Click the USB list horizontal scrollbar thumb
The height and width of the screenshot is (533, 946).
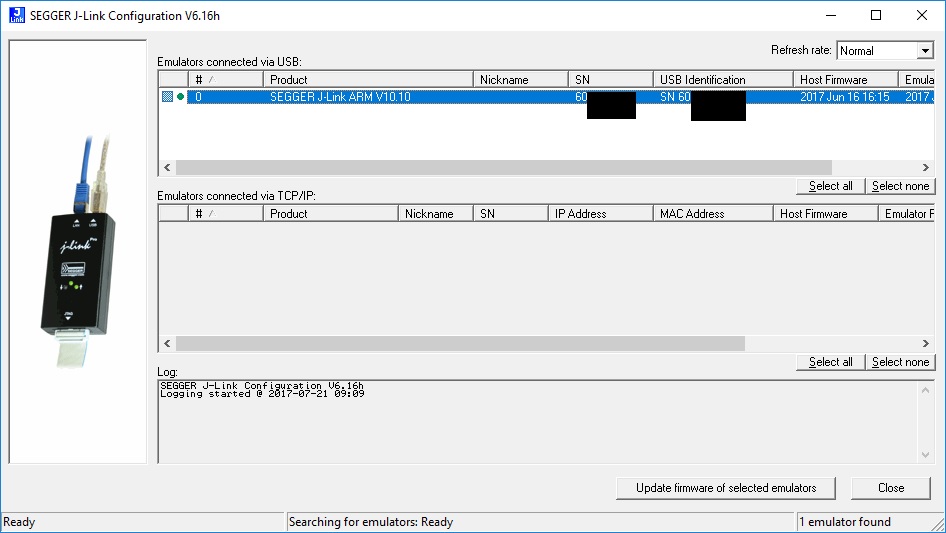coord(504,167)
